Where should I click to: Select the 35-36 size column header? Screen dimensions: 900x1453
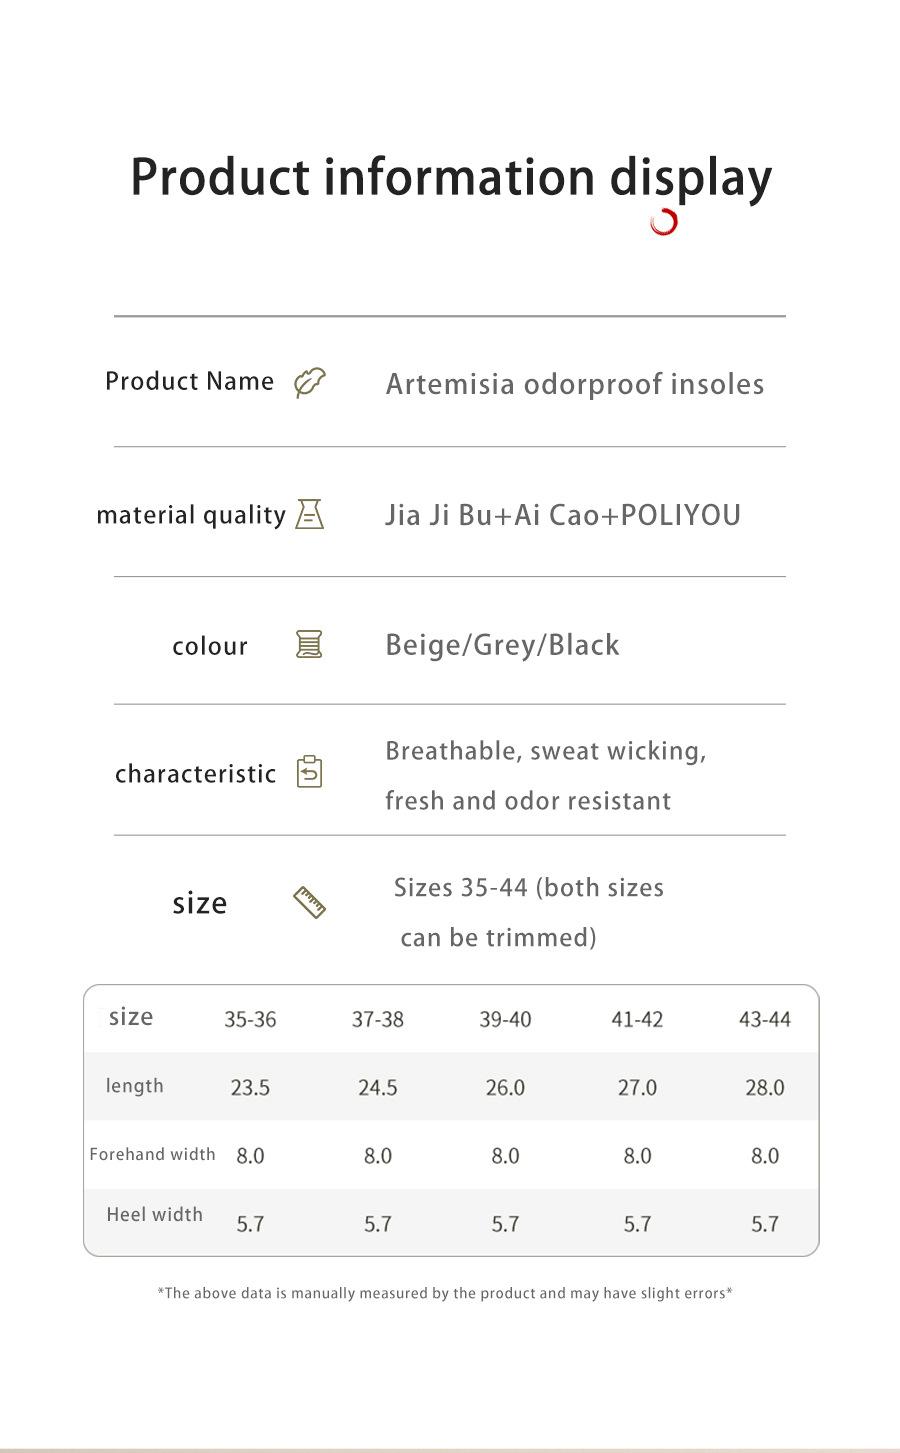[x=250, y=1019]
